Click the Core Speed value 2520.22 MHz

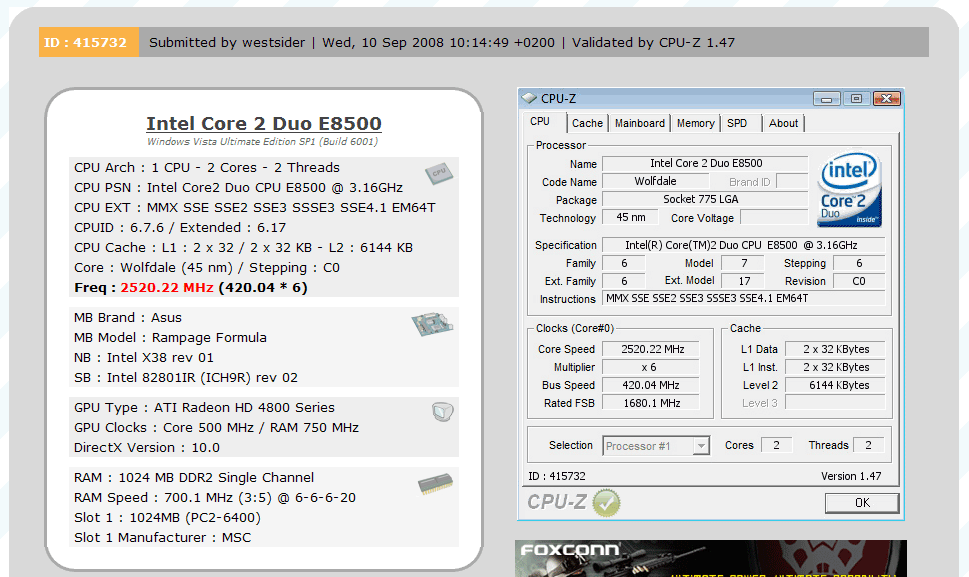point(651,349)
